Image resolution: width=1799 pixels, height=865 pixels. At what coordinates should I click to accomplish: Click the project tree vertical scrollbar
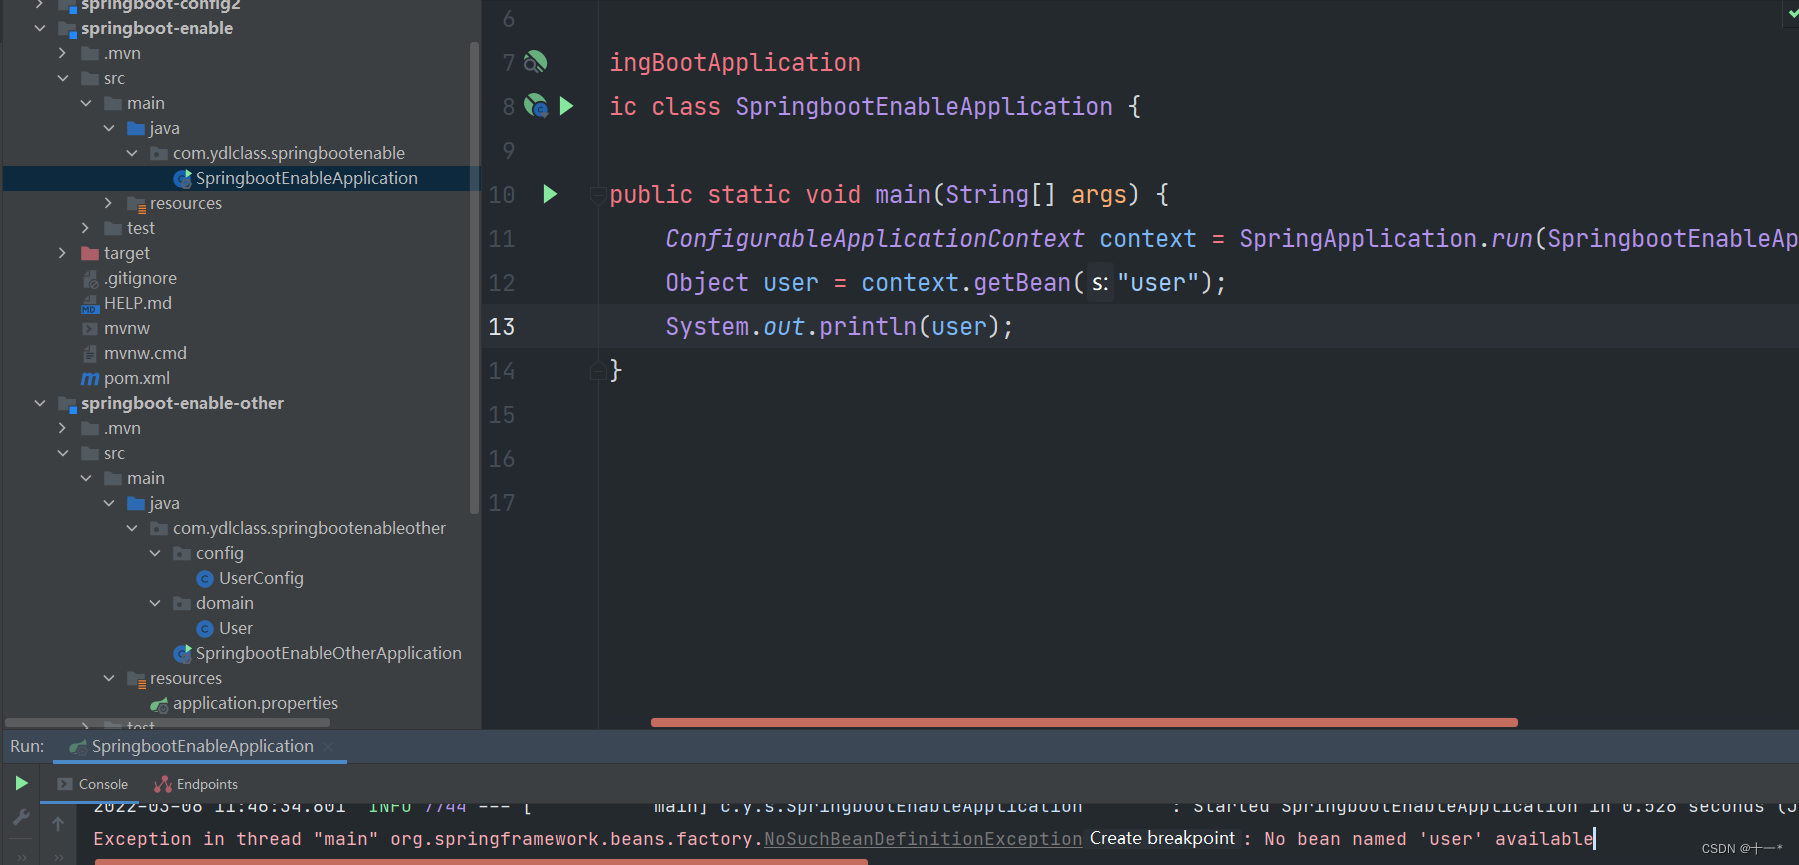474,277
